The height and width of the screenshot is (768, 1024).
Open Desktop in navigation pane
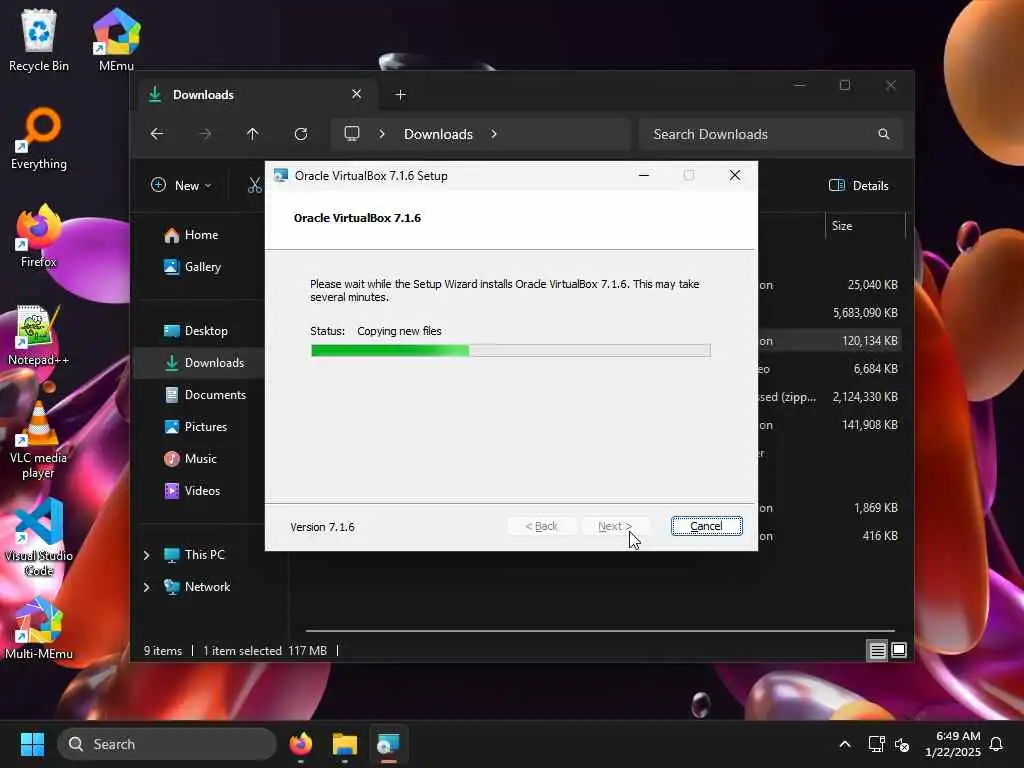(206, 331)
